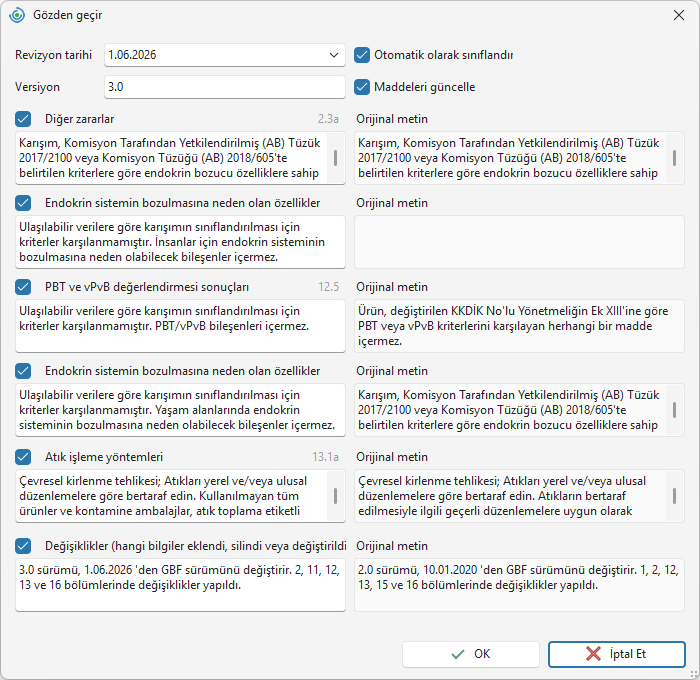Edit the first Endokrin sistemin text box mentioning İnsanlar
The width and height of the screenshot is (700, 680).
coord(180,242)
